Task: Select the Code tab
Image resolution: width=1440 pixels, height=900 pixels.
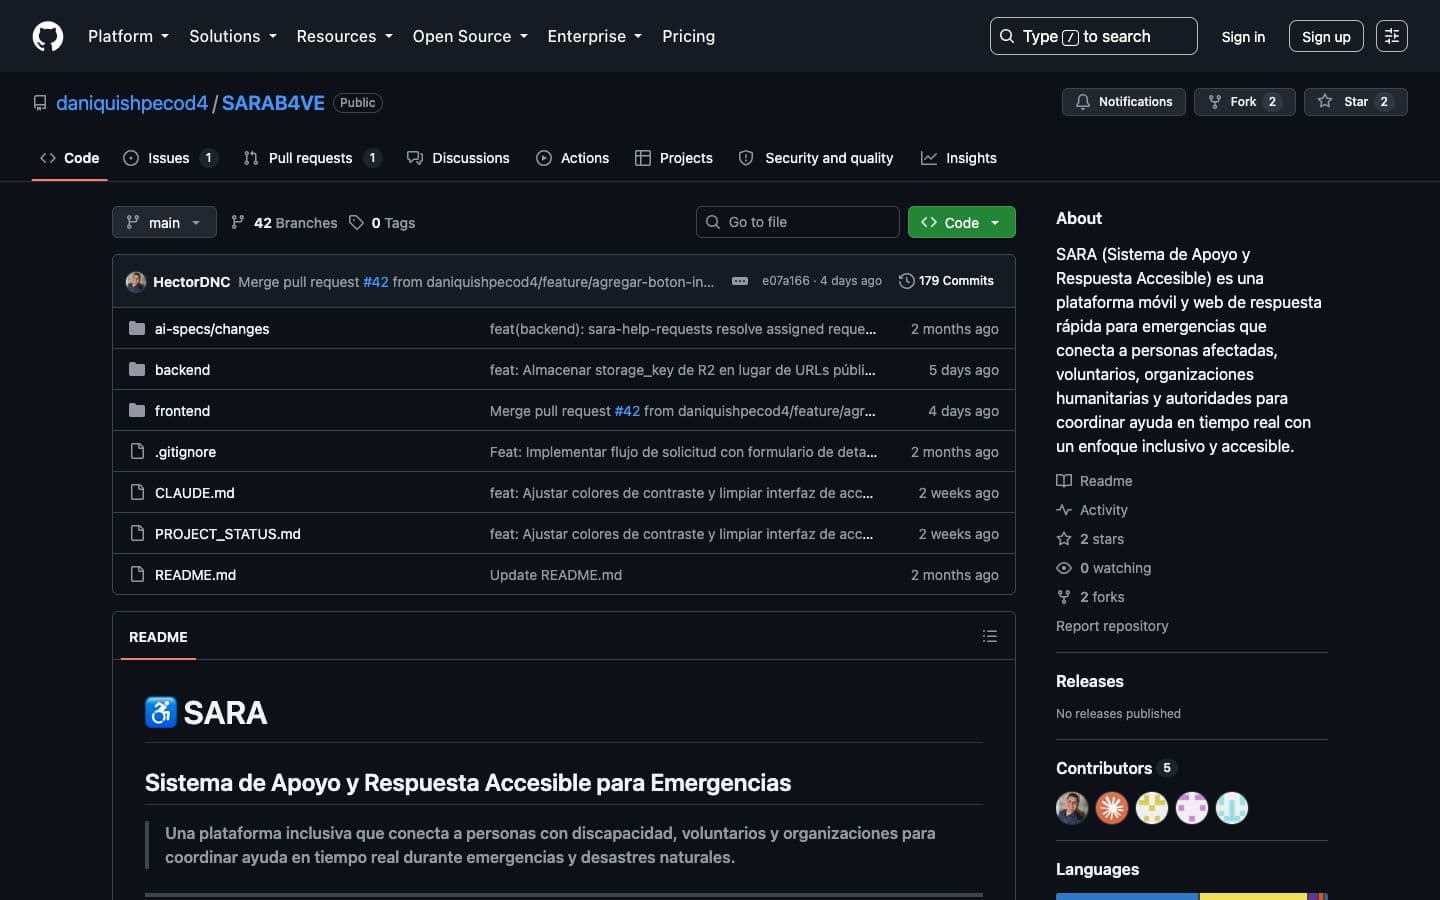Action: [70, 158]
